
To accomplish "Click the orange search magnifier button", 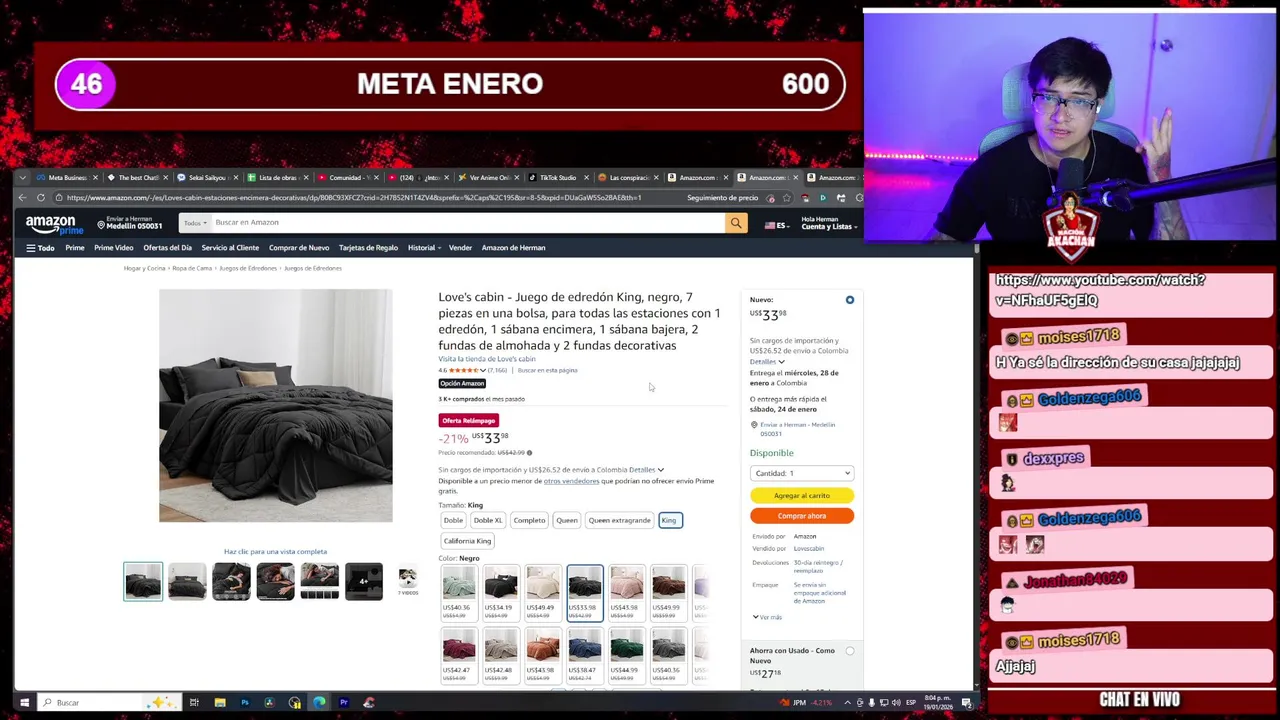I will coord(736,223).
